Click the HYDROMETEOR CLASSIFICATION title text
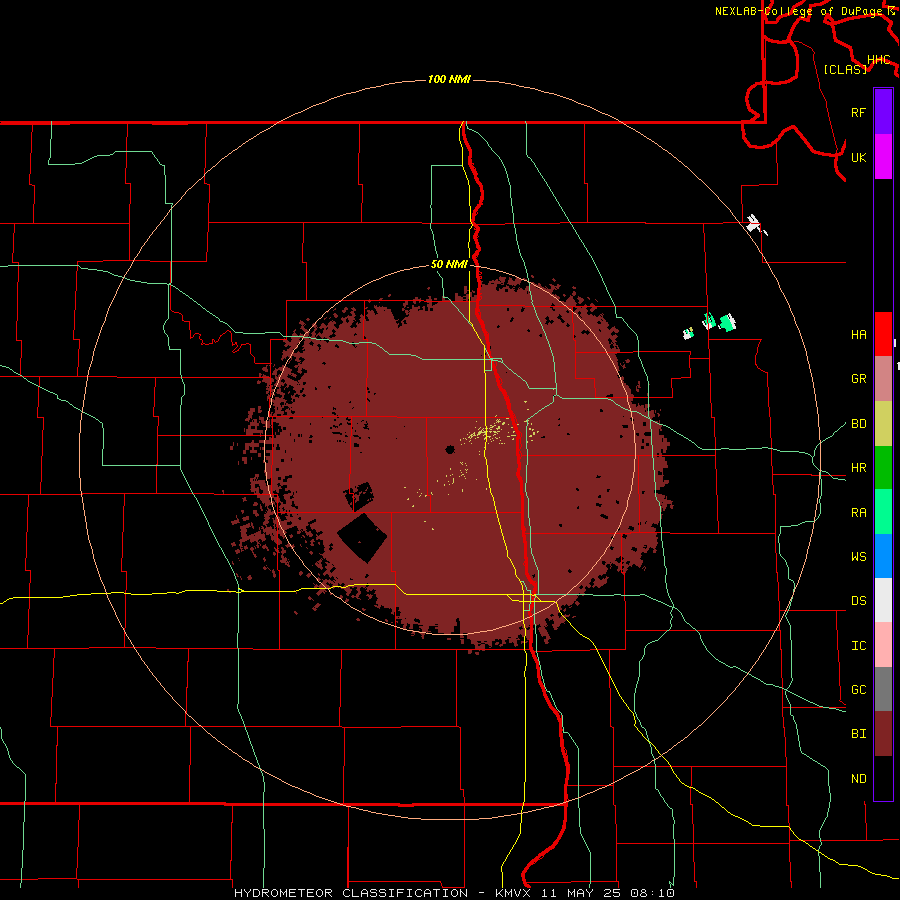This screenshot has width=900, height=900. pyautogui.click(x=351, y=893)
